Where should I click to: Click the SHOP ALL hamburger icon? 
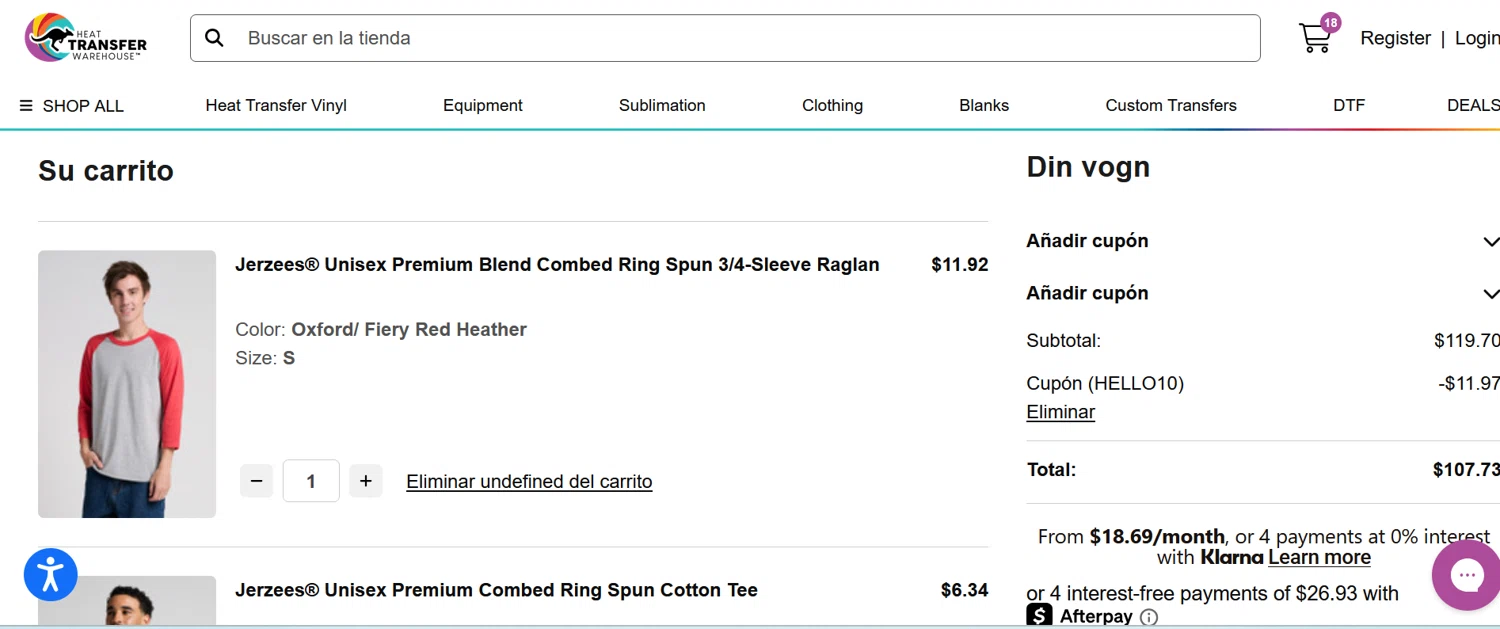click(26, 106)
